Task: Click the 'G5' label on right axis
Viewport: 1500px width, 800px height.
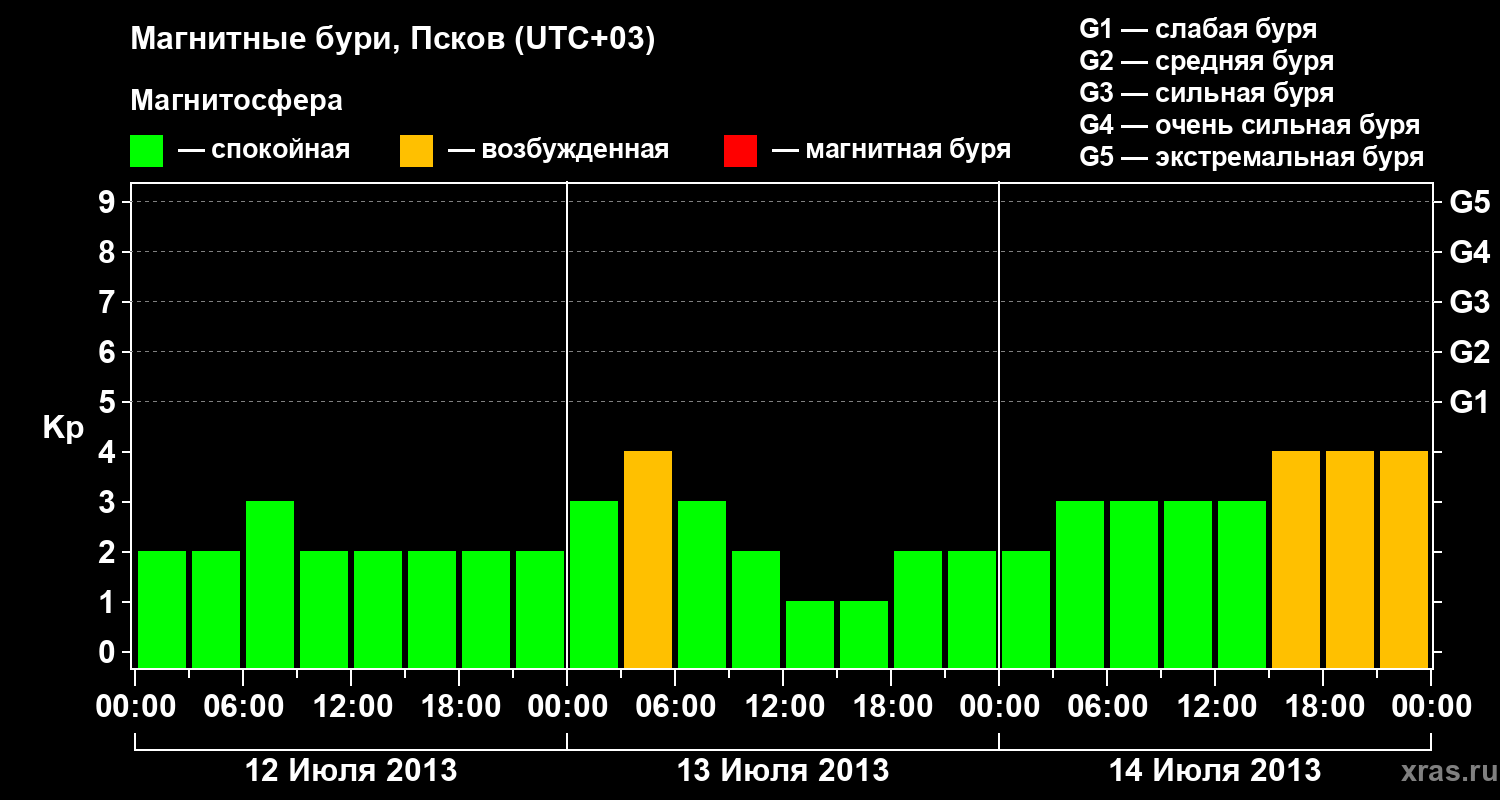Action: pos(1469,202)
